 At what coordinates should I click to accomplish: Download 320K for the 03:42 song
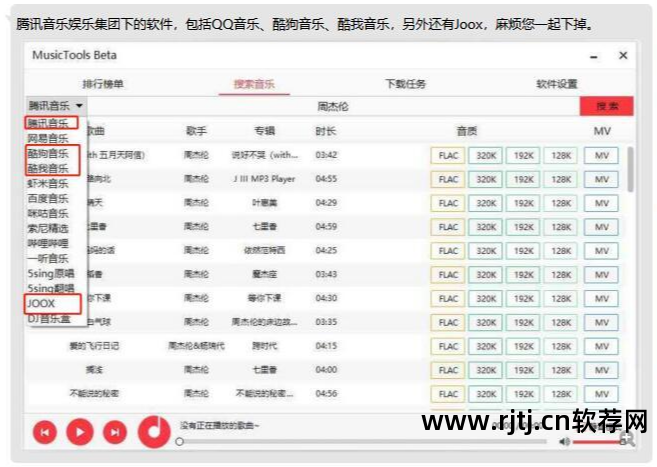486,156
